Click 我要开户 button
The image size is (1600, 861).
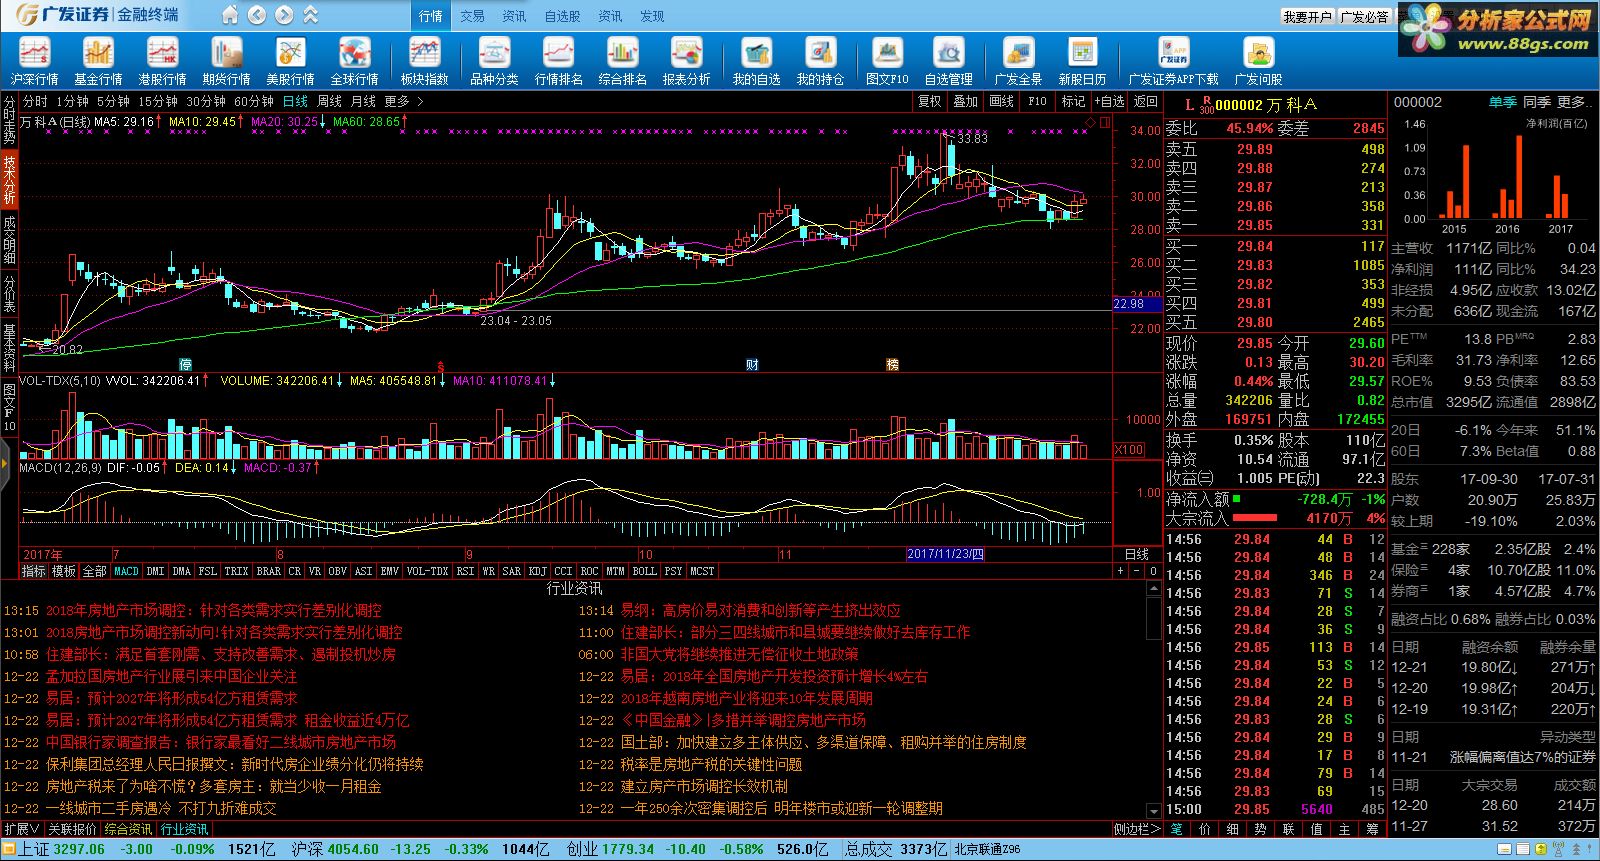click(x=1307, y=17)
